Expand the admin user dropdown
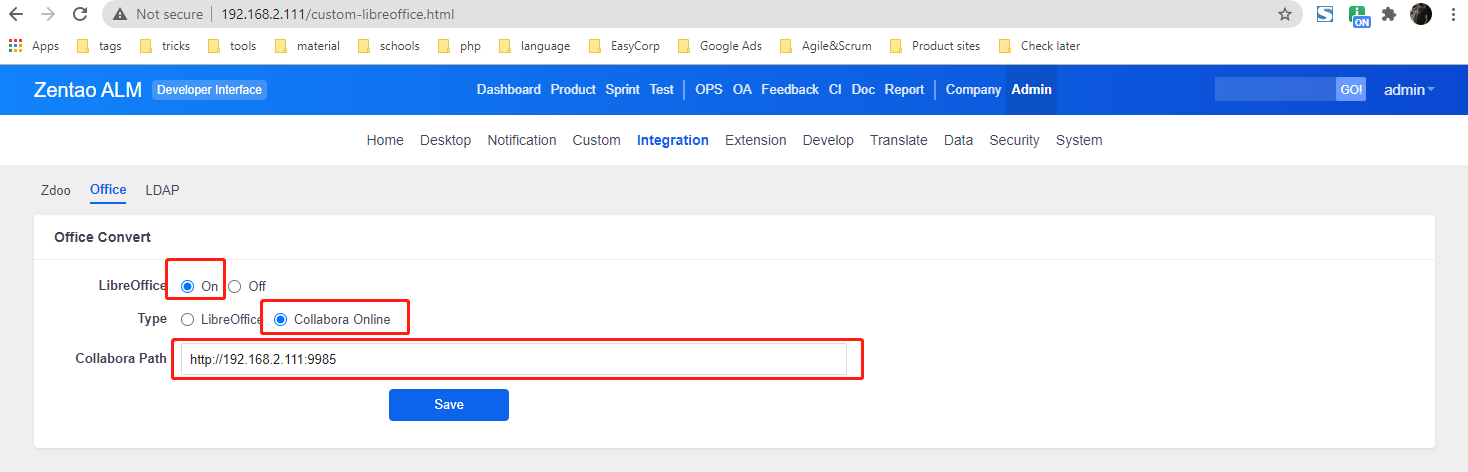The image size is (1468, 472). point(1409,90)
